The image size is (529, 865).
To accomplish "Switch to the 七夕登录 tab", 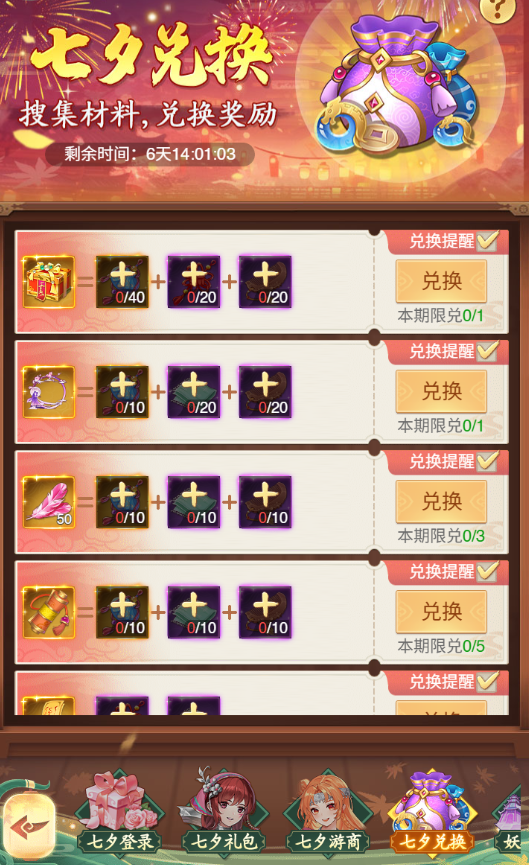I will (x=119, y=814).
